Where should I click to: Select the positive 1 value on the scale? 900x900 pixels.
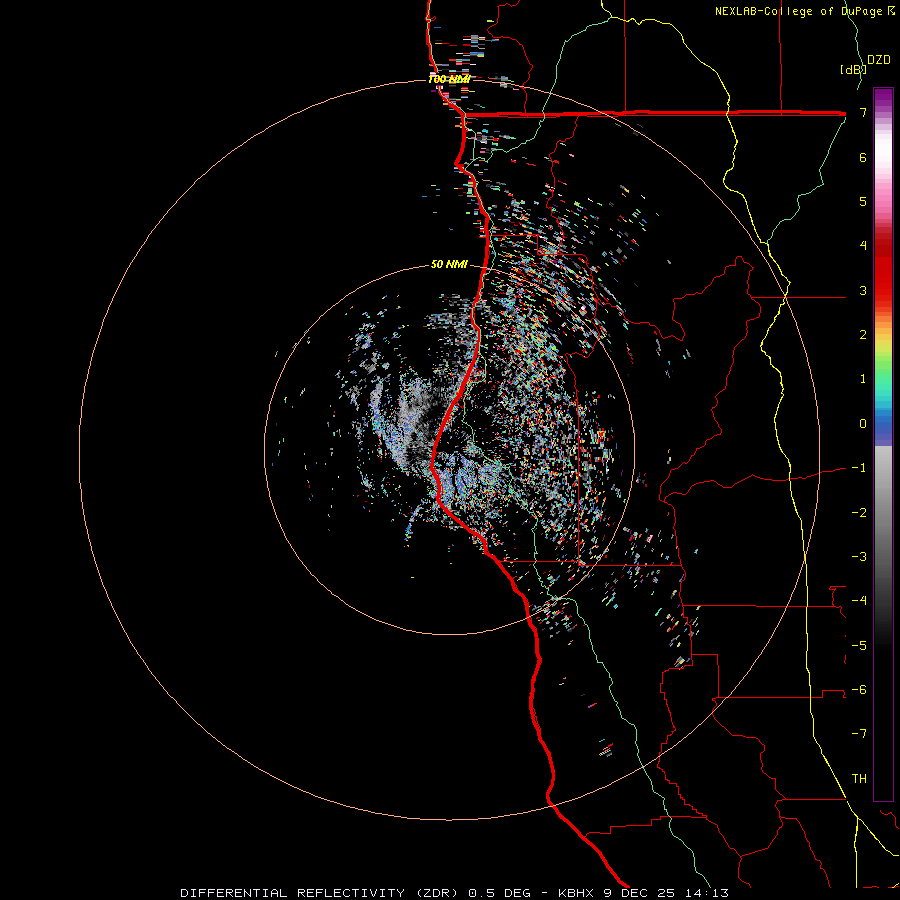pos(863,379)
